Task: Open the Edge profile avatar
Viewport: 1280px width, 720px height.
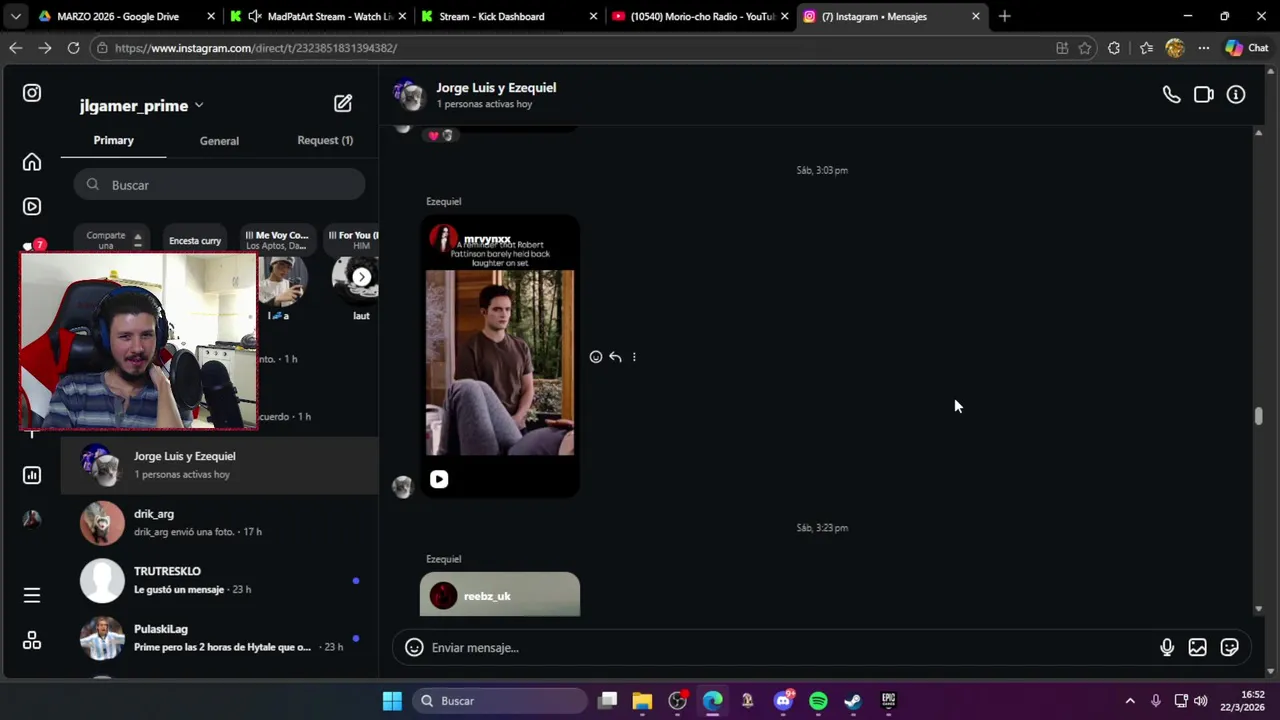Action: (1175, 48)
